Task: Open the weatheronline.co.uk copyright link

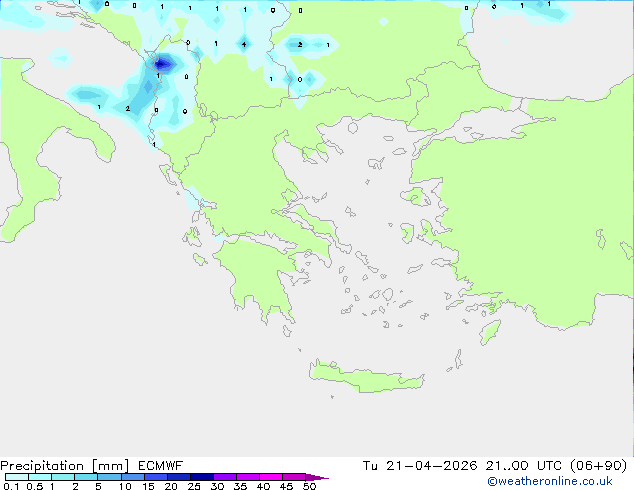Action: point(550,481)
